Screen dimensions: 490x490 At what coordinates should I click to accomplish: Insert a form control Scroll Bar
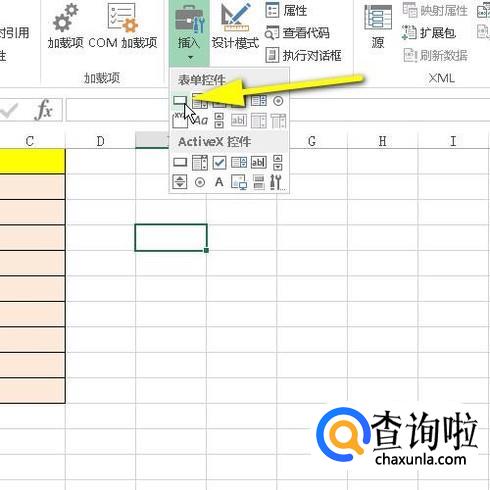(x=219, y=120)
